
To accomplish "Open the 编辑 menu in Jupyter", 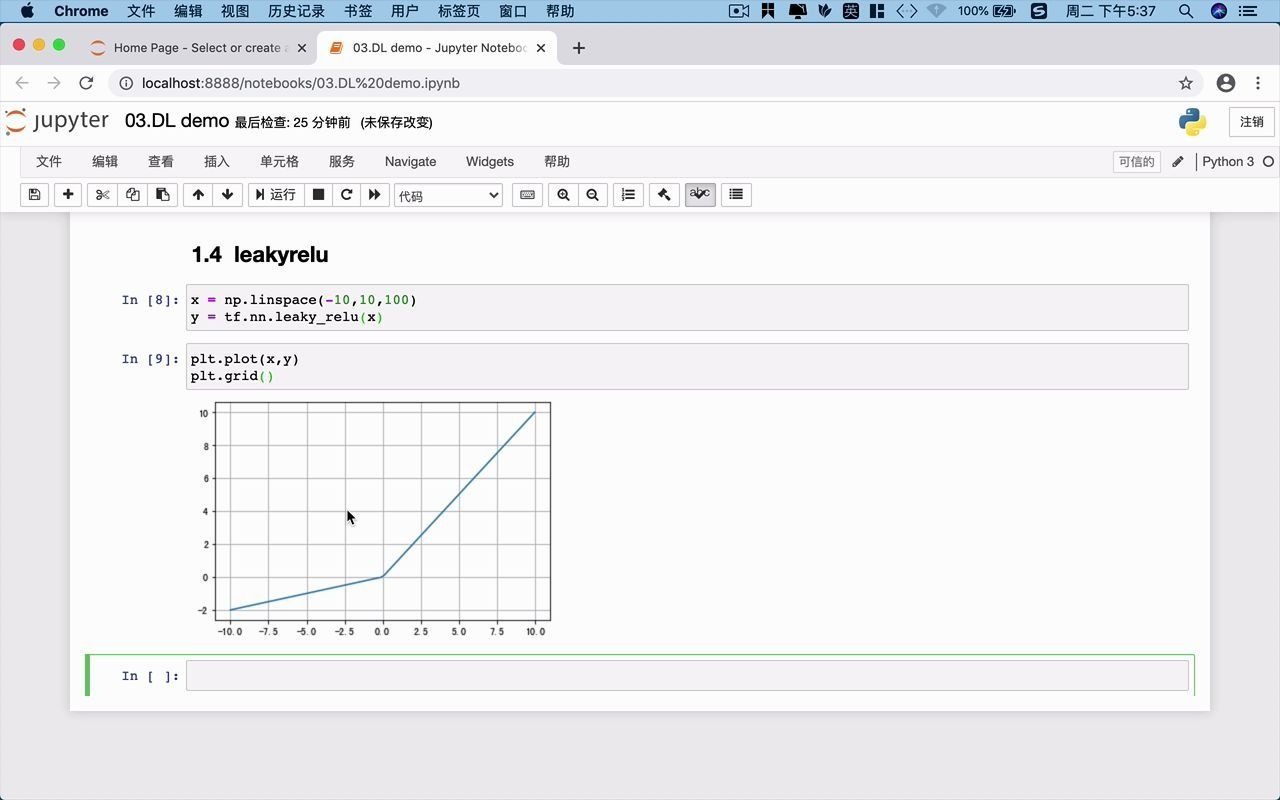I will [105, 161].
